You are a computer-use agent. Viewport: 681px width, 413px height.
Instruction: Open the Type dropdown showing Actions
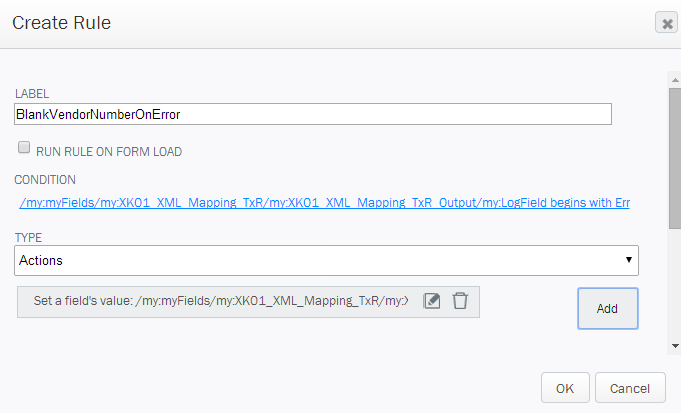(326, 261)
